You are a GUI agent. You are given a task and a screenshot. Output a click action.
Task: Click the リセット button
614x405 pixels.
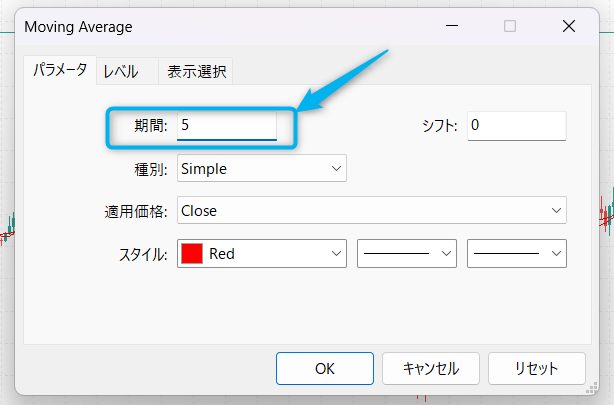pyautogui.click(x=537, y=368)
